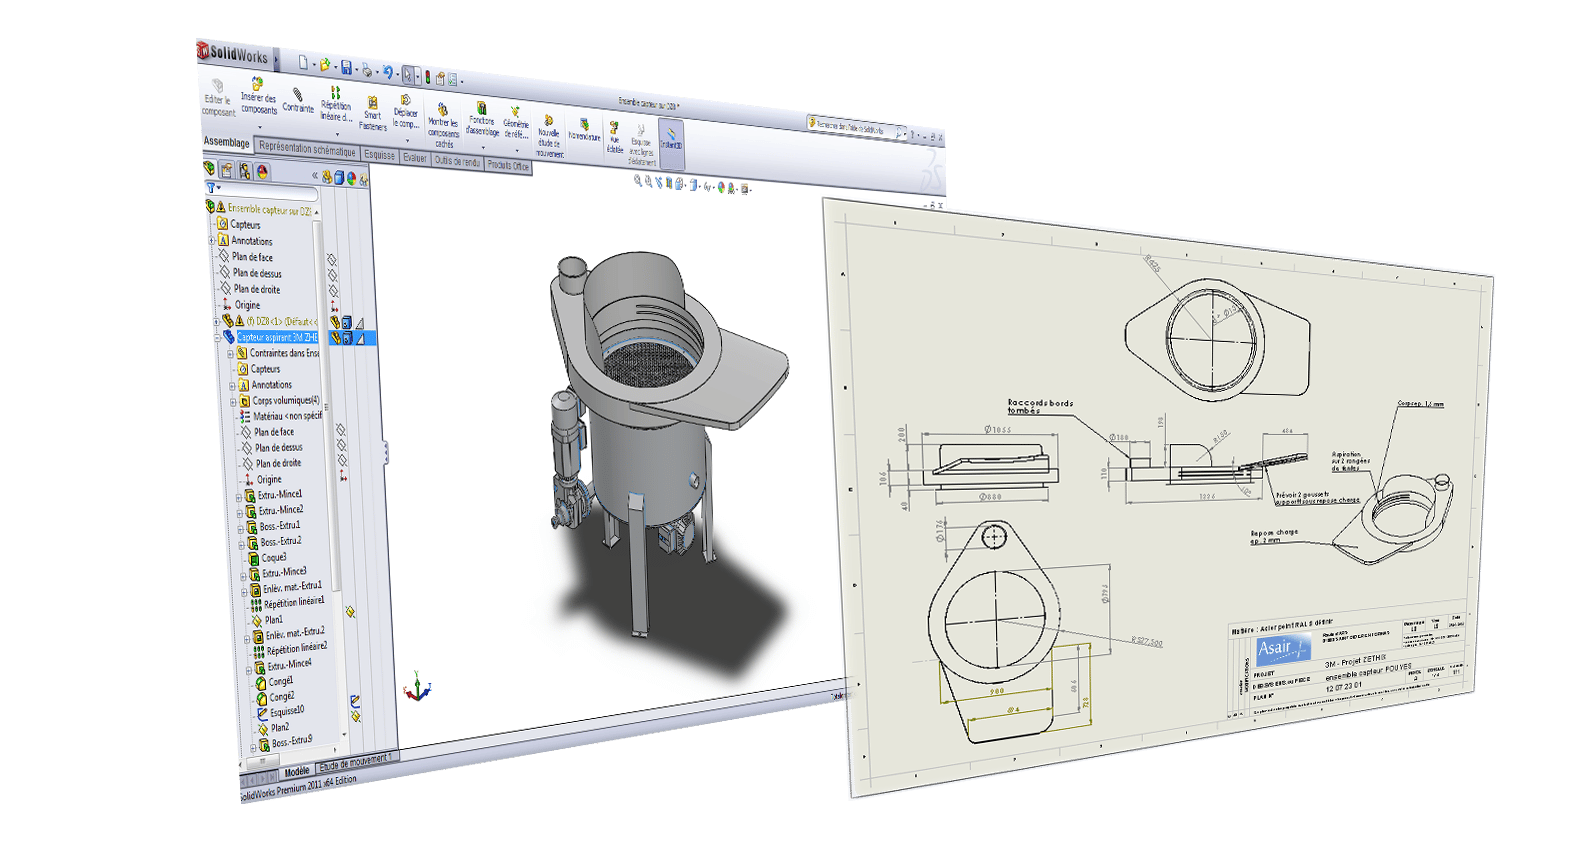
Task: Toggle Plan de face visibility icon in display pane
Action: (332, 260)
